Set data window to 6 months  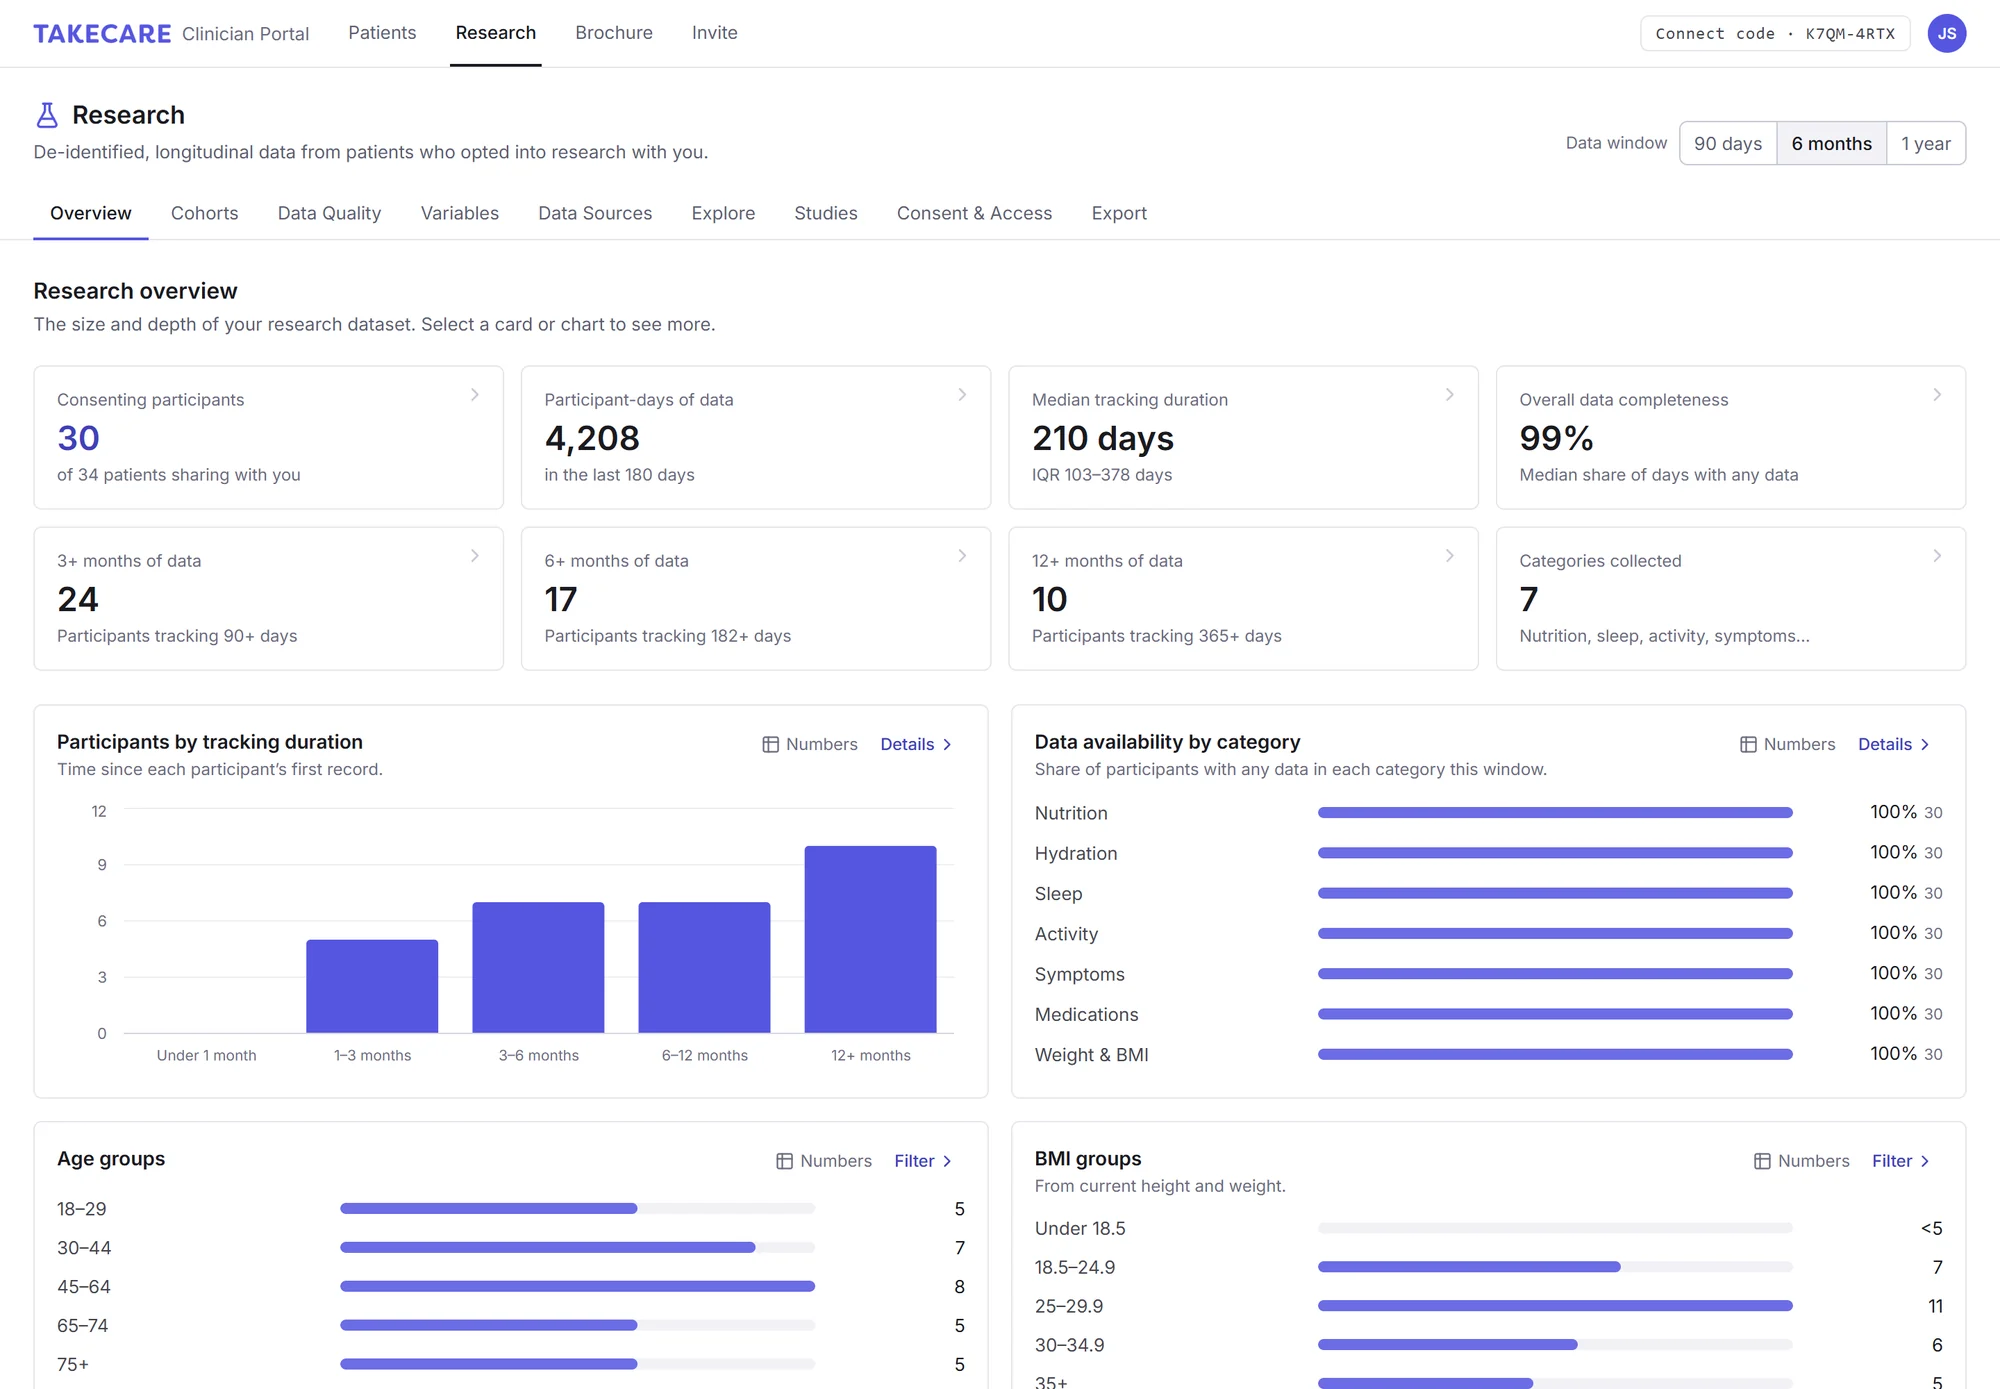pyautogui.click(x=1831, y=143)
